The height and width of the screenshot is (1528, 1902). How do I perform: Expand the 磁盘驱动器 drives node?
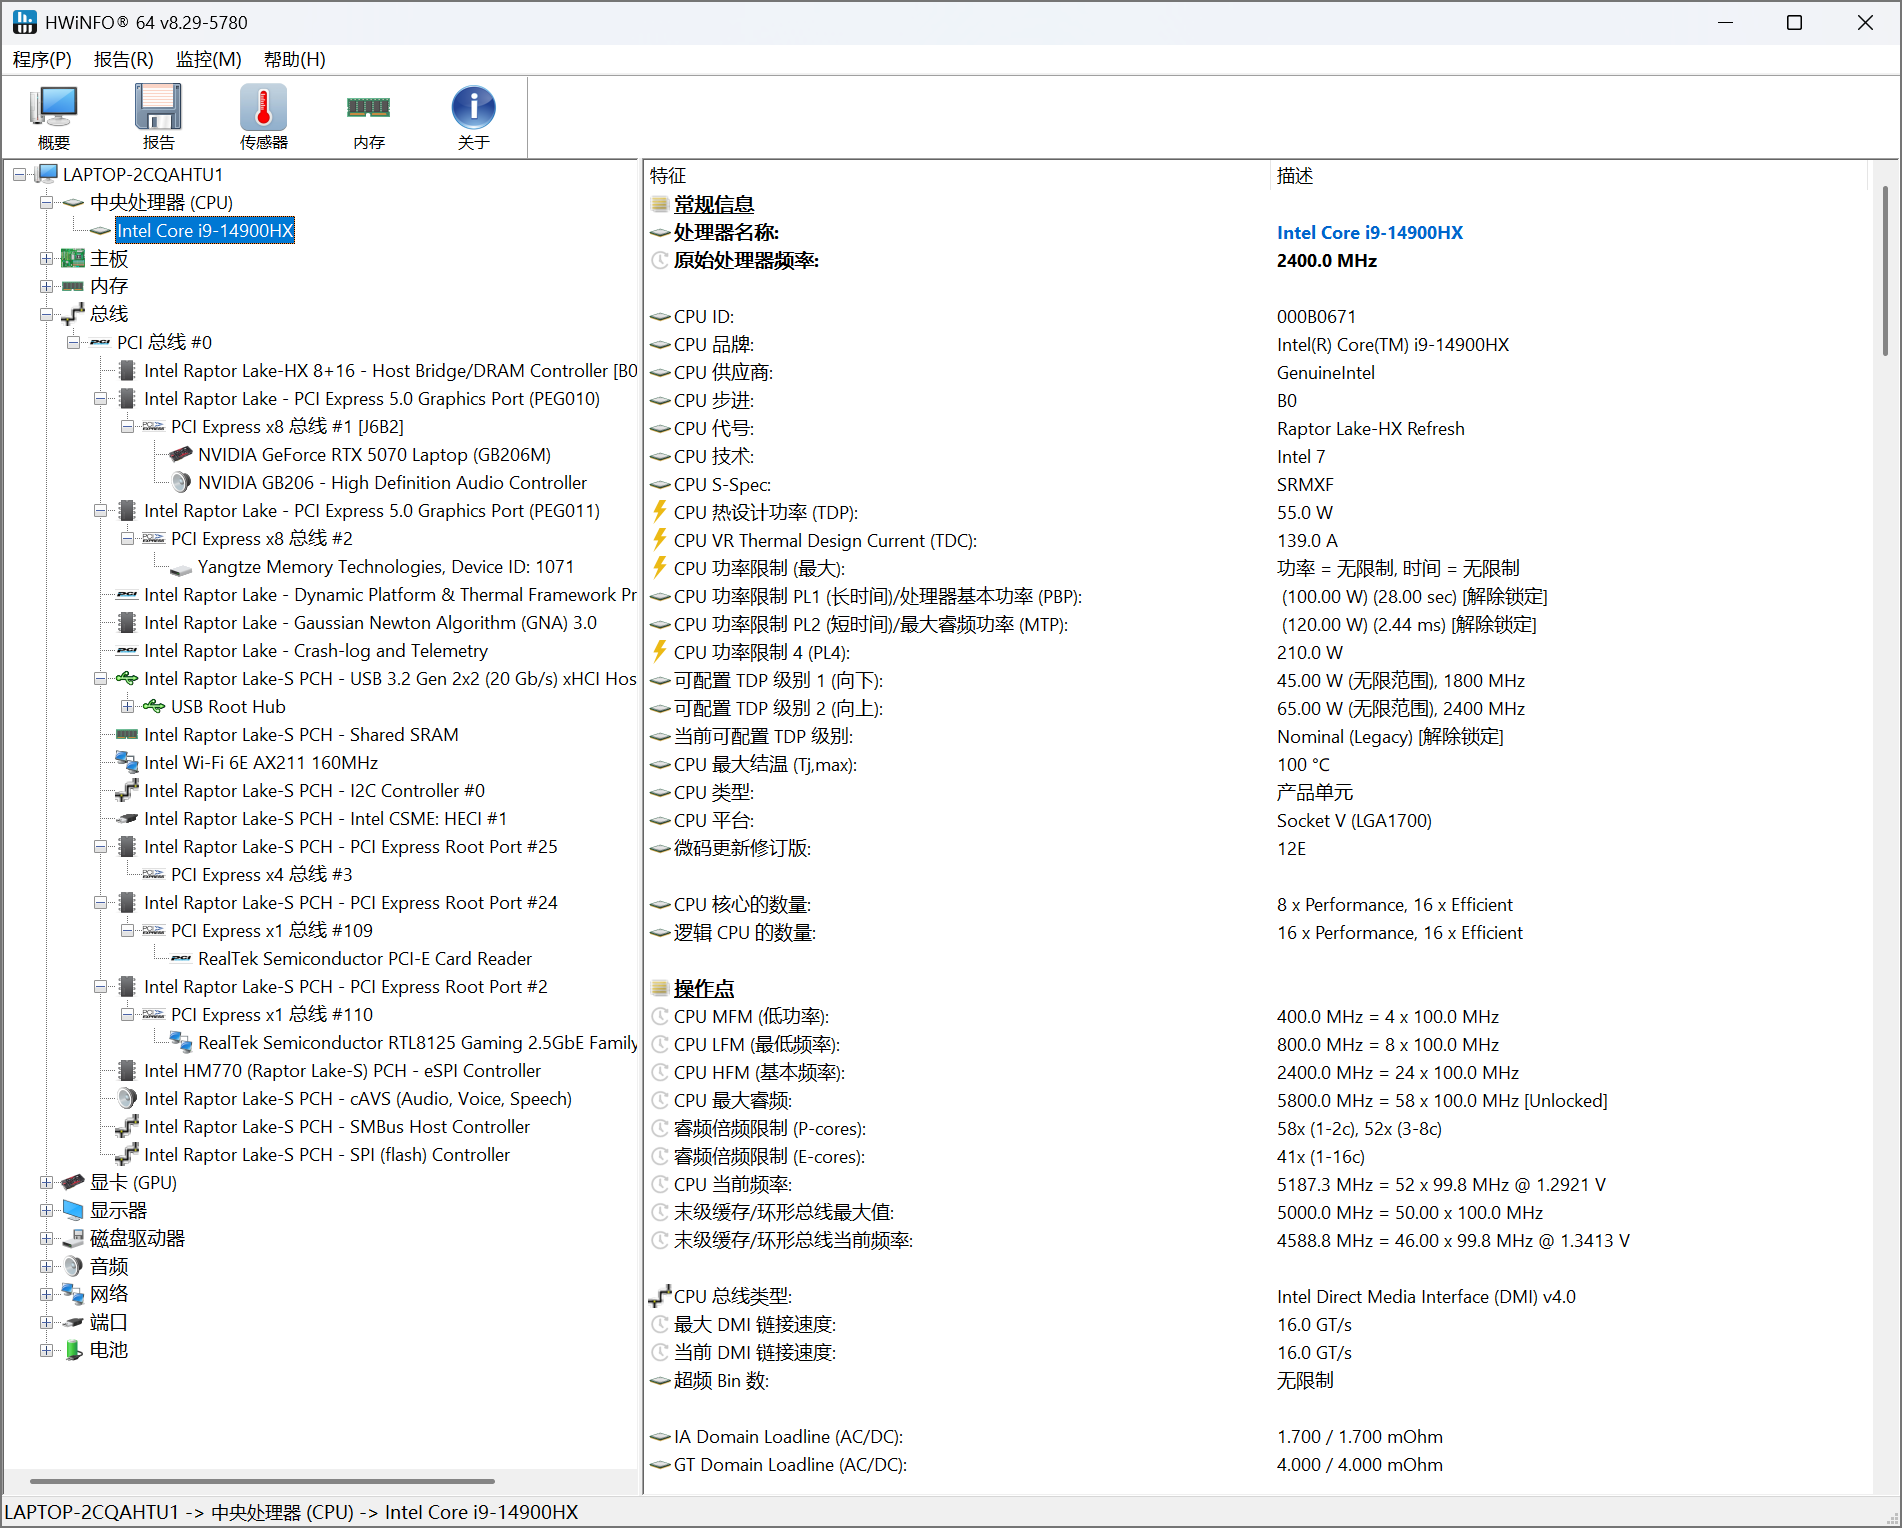pos(47,1239)
